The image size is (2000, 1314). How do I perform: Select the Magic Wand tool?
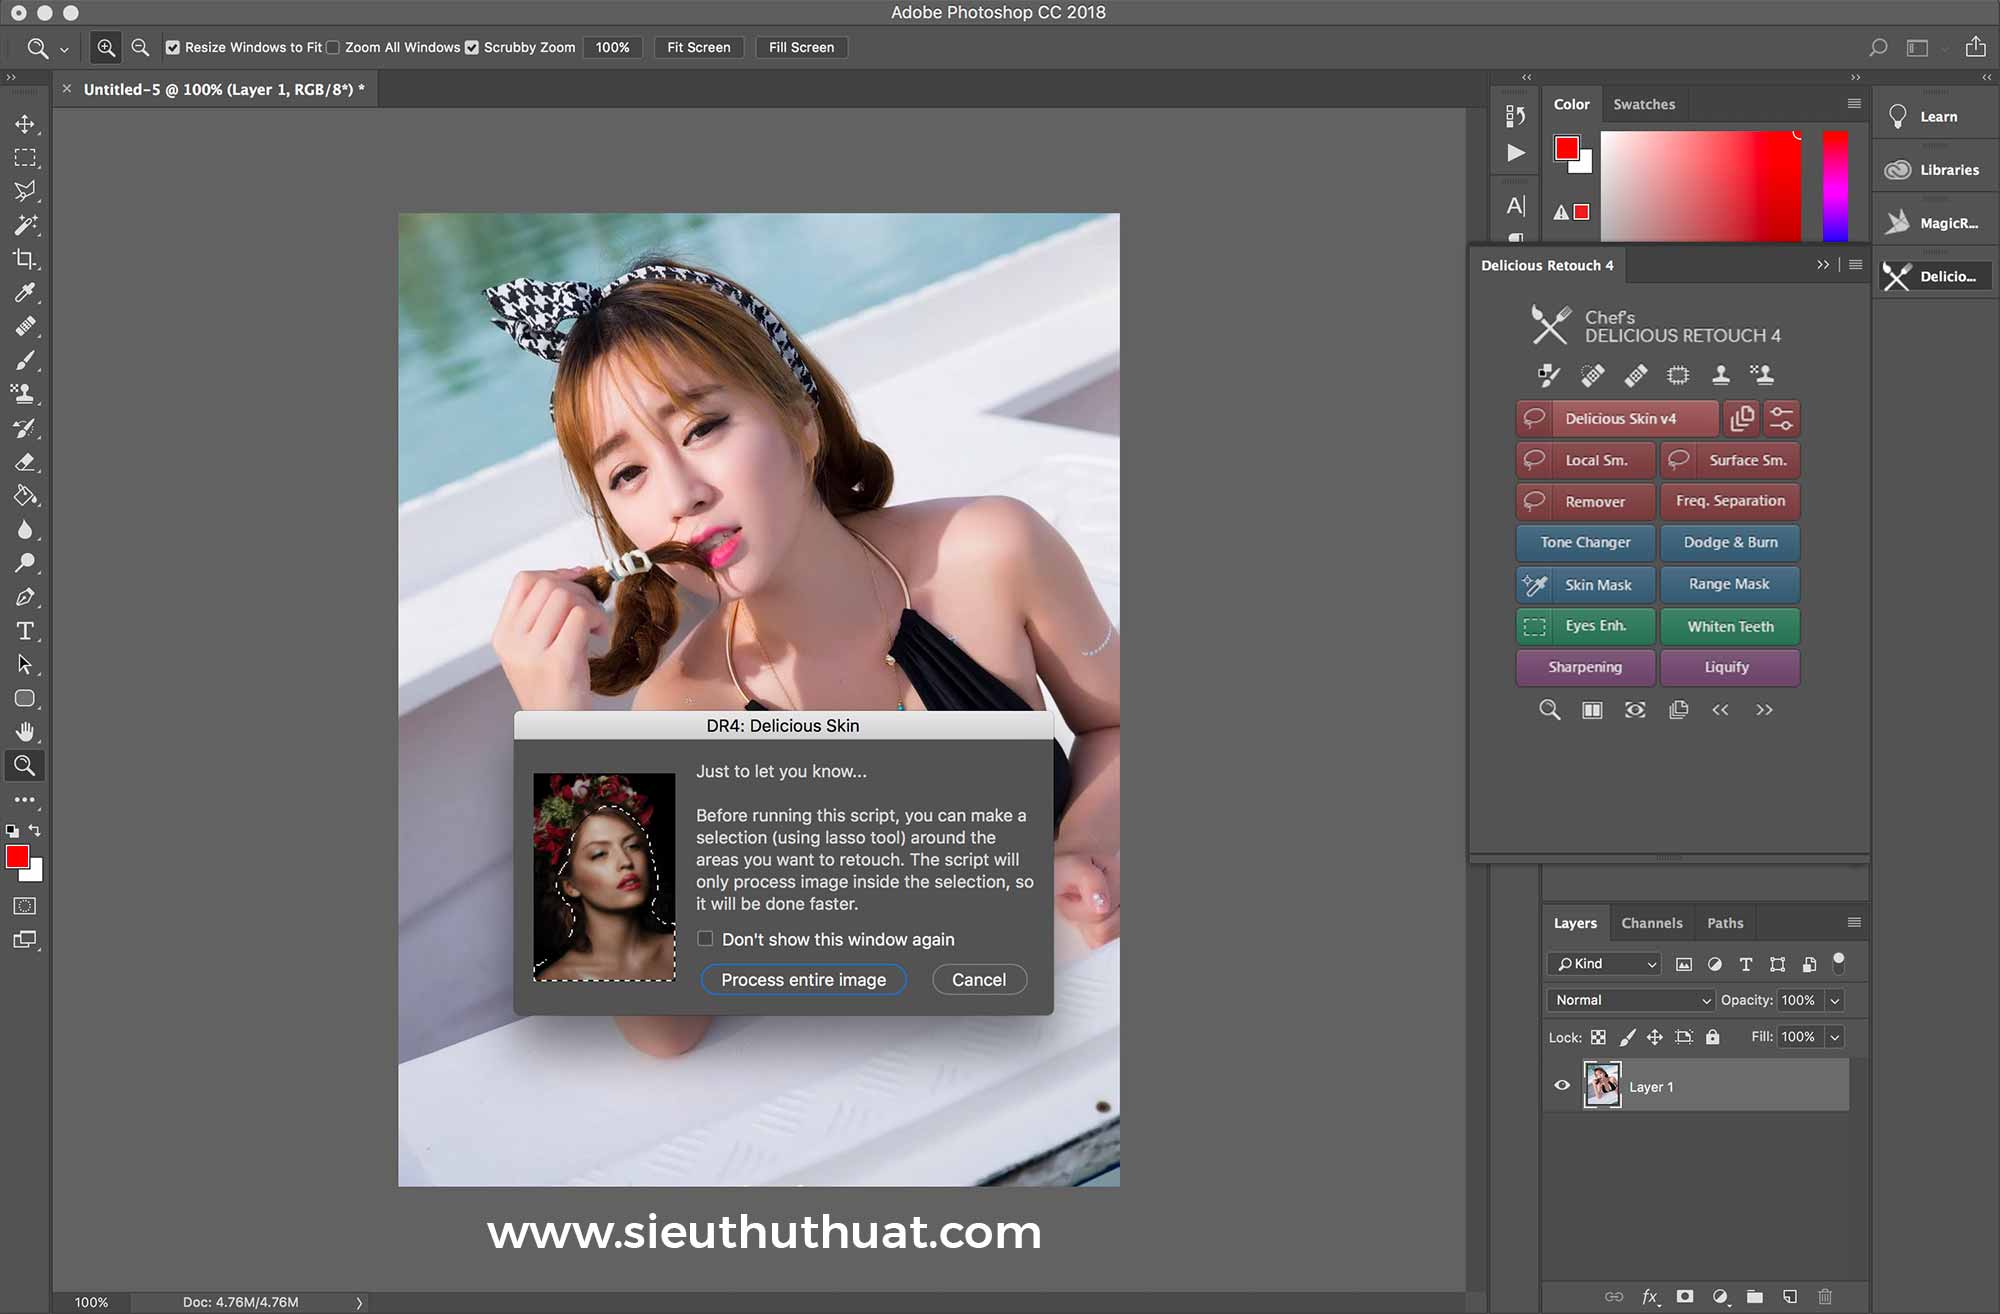25,225
